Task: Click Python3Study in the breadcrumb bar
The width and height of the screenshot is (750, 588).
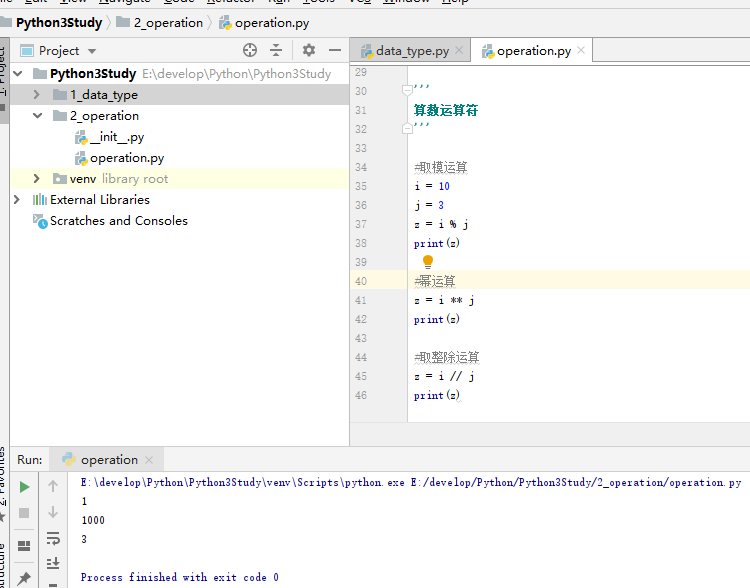Action: (x=59, y=23)
